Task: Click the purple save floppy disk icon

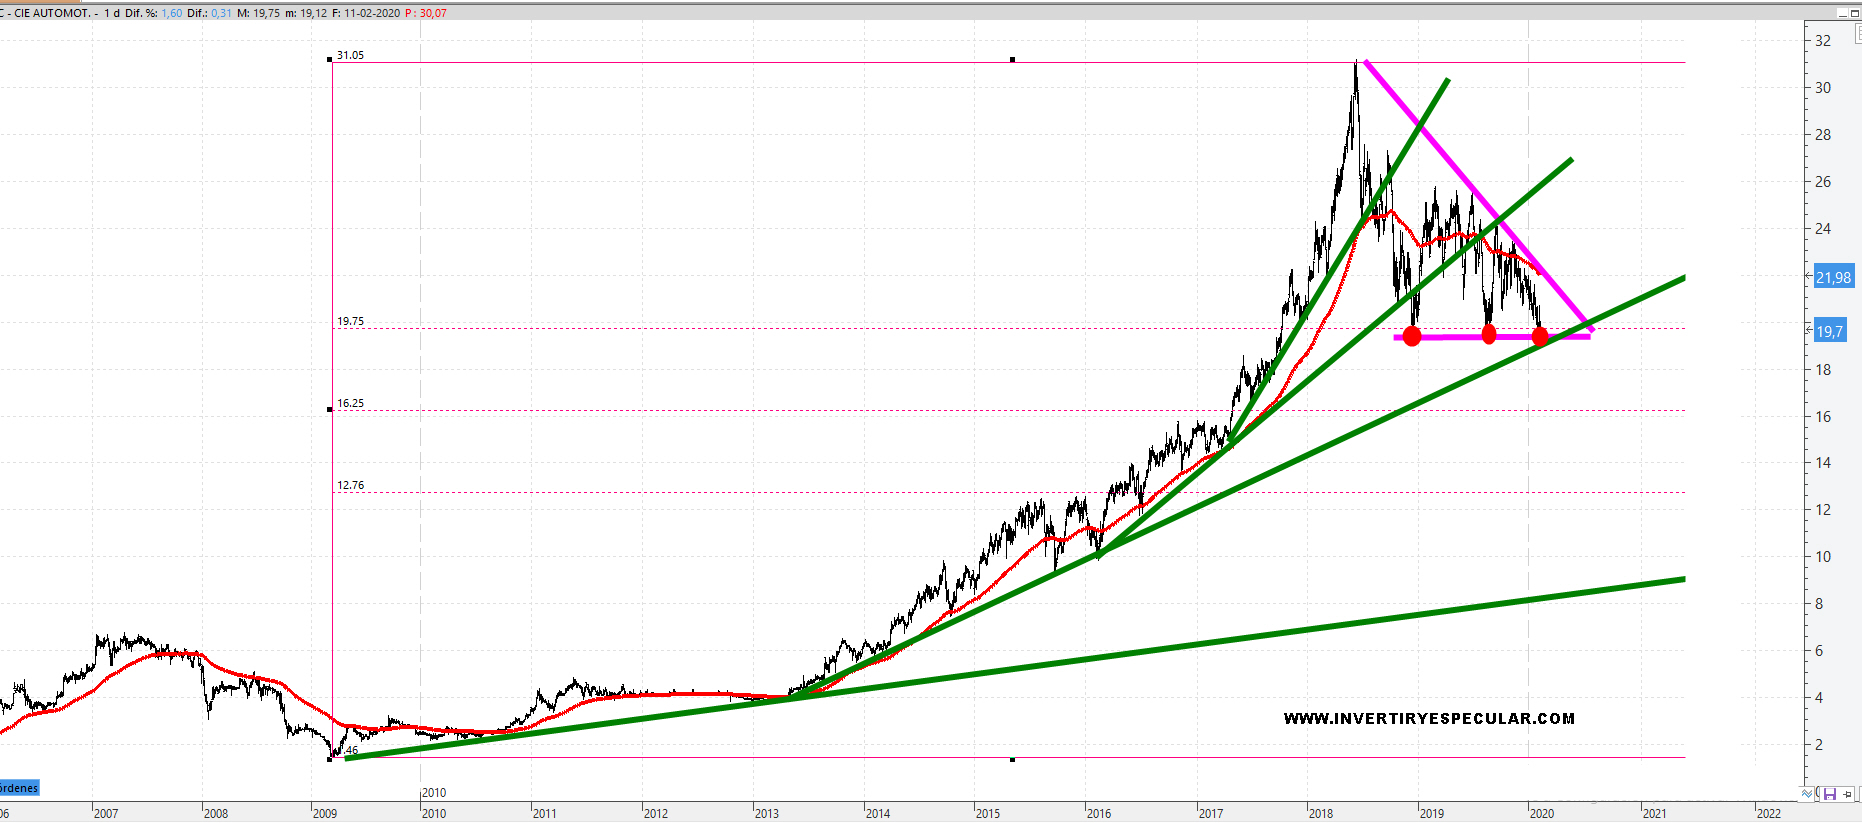Action: point(1829,794)
